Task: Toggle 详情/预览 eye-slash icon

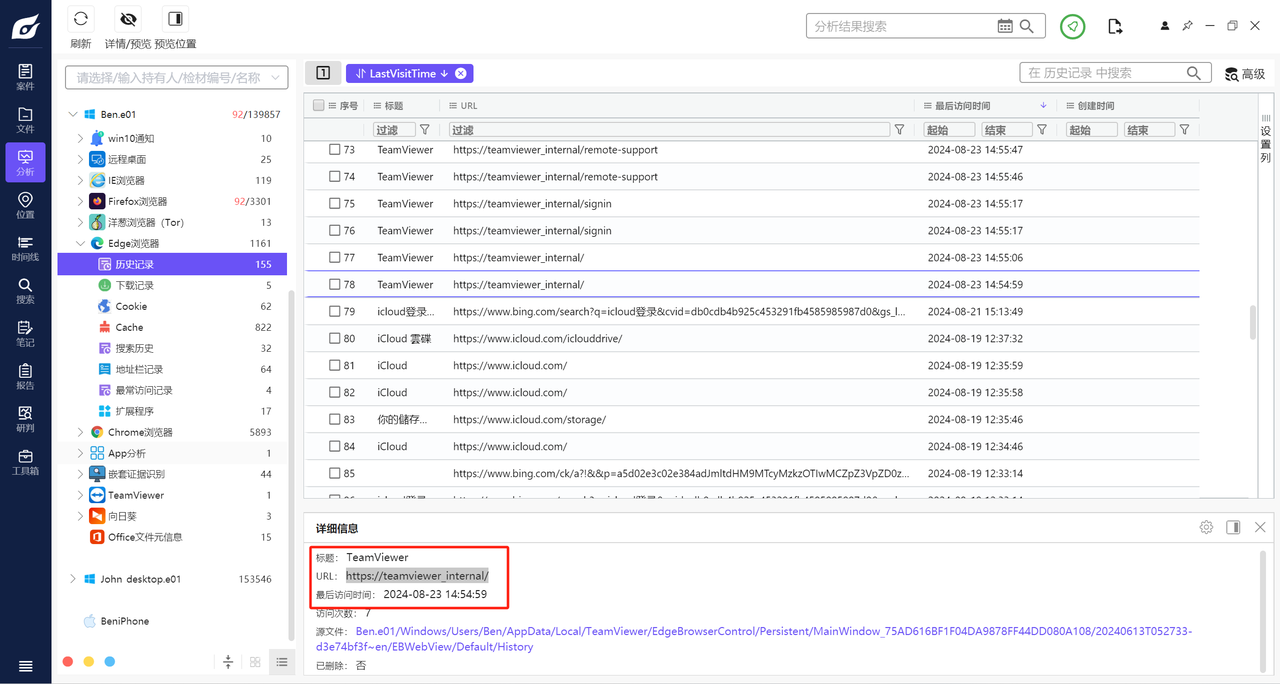Action: 128,19
